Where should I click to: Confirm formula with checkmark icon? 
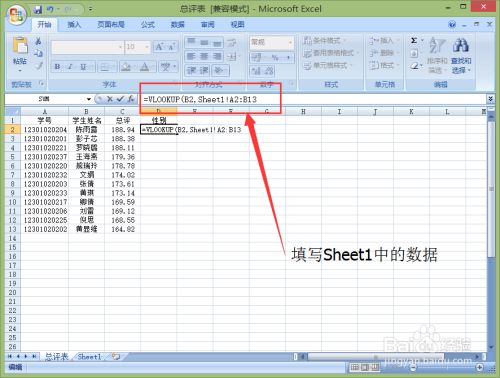point(120,99)
